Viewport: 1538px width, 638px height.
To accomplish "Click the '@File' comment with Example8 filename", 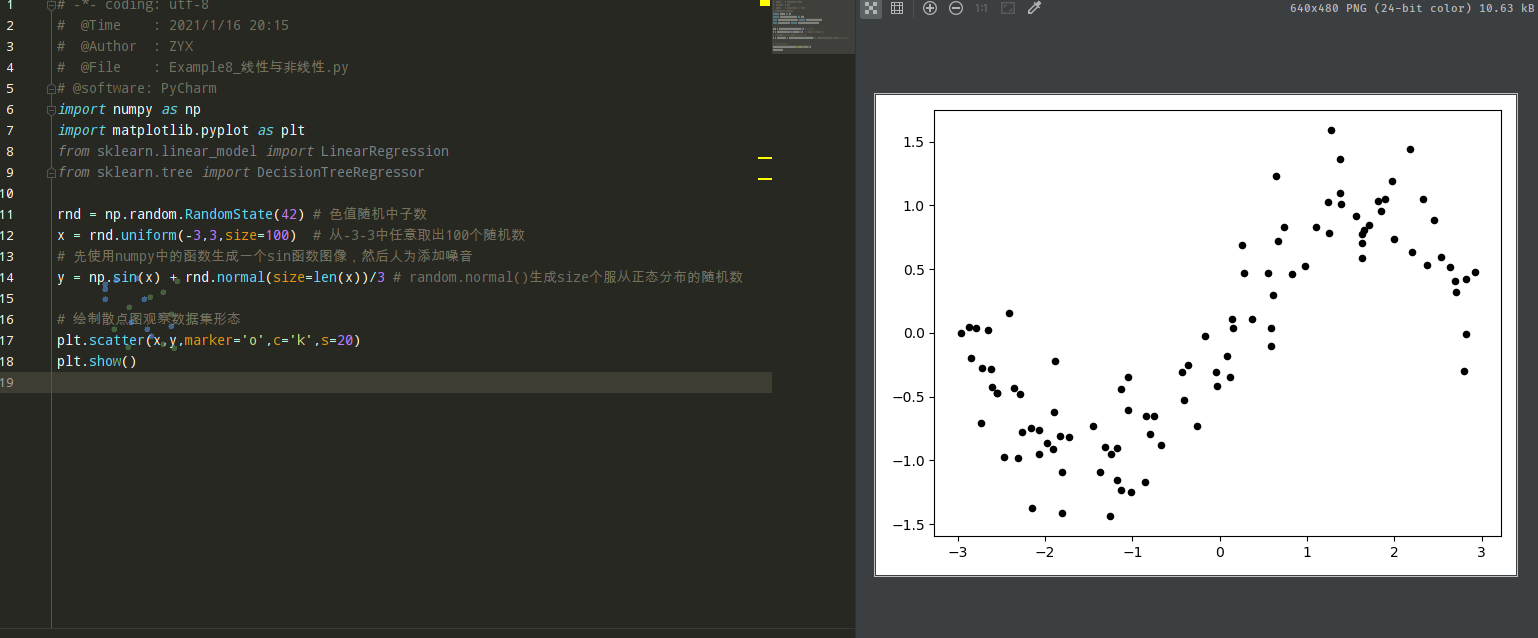I will pyautogui.click(x=203, y=67).
